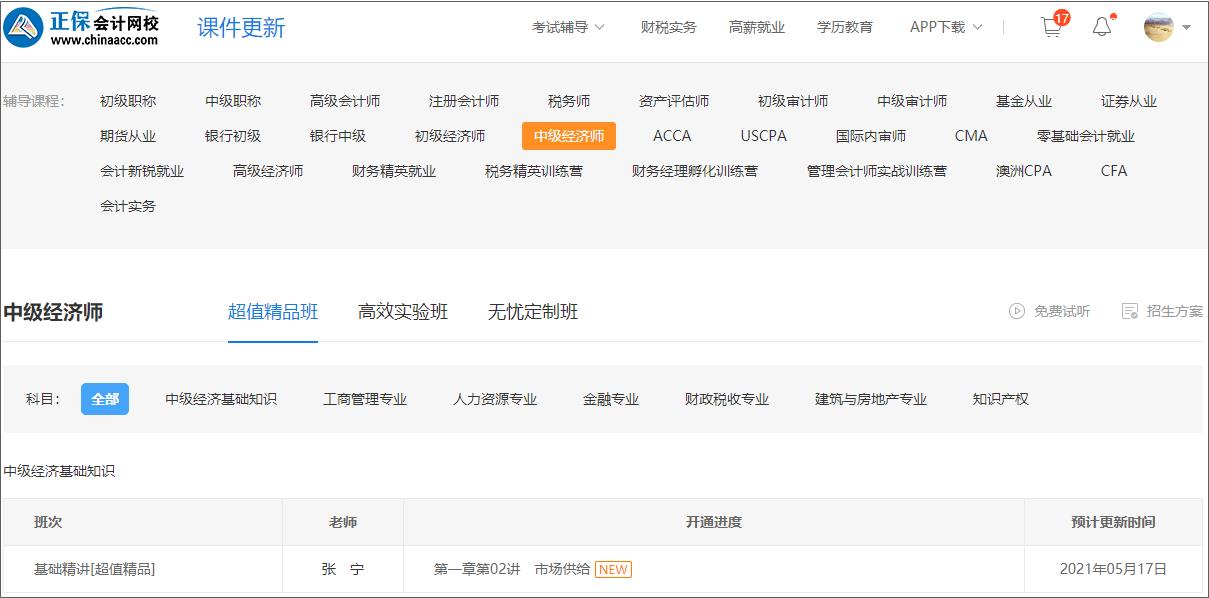The height and width of the screenshot is (598, 1209).
Task: Select the 金融专业 subject filter
Action: pyautogui.click(x=610, y=398)
